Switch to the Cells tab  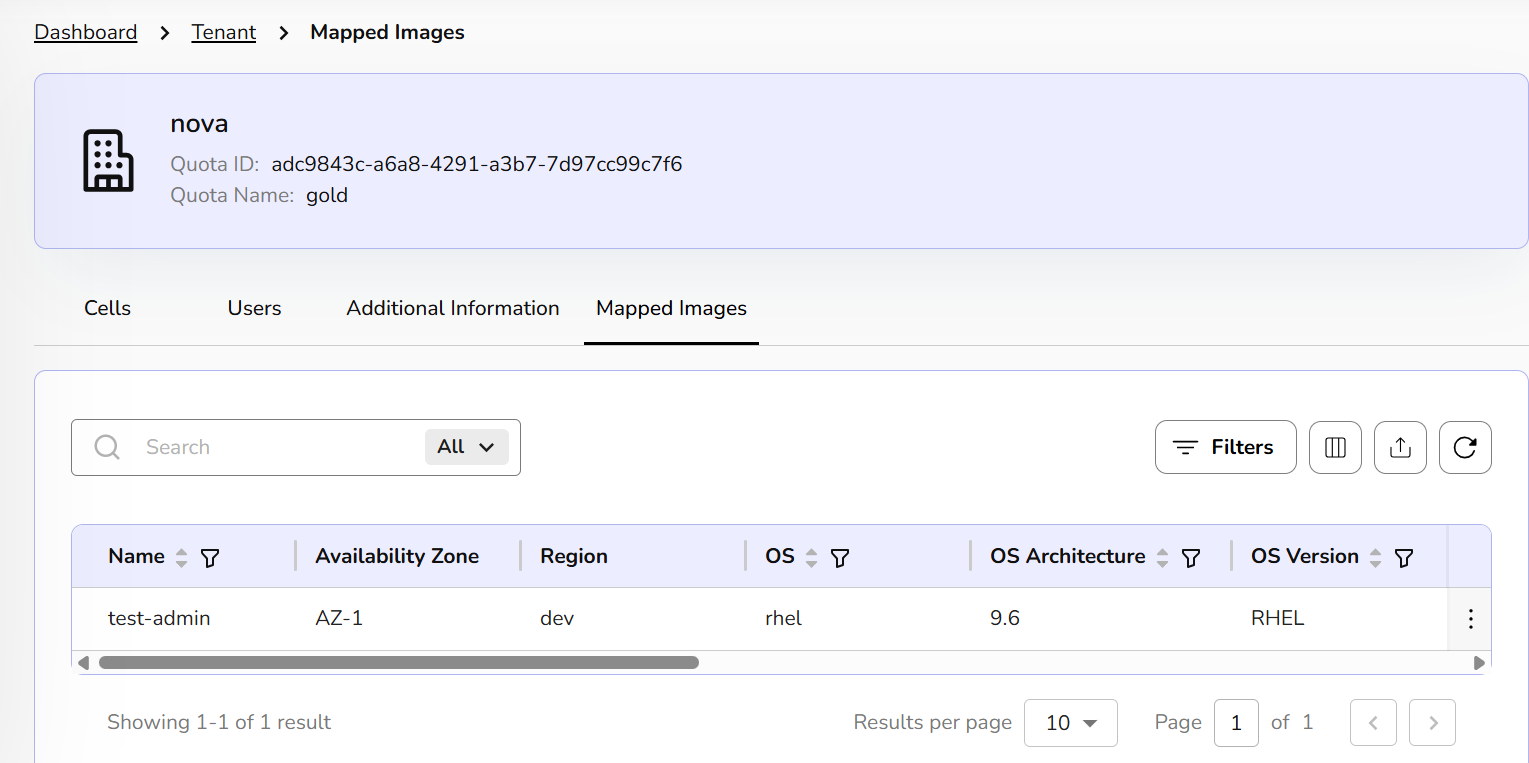pyautogui.click(x=107, y=308)
